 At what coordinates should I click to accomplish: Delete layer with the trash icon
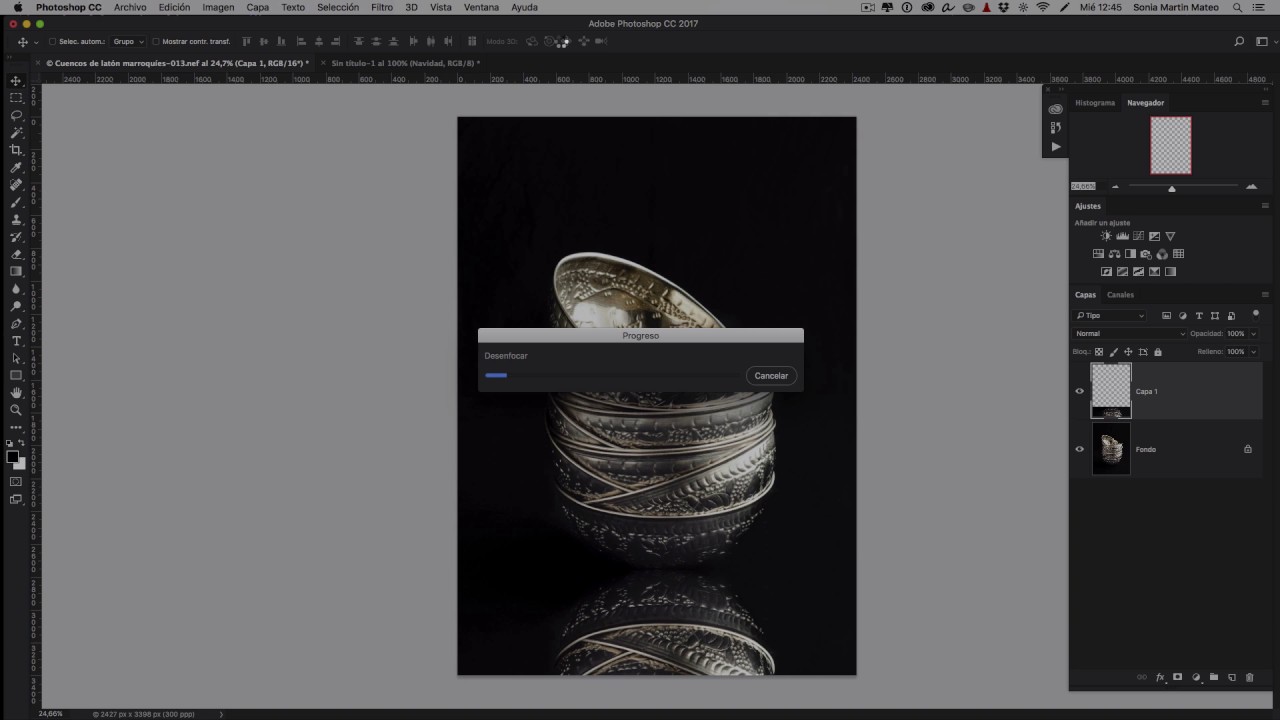[x=1249, y=678]
